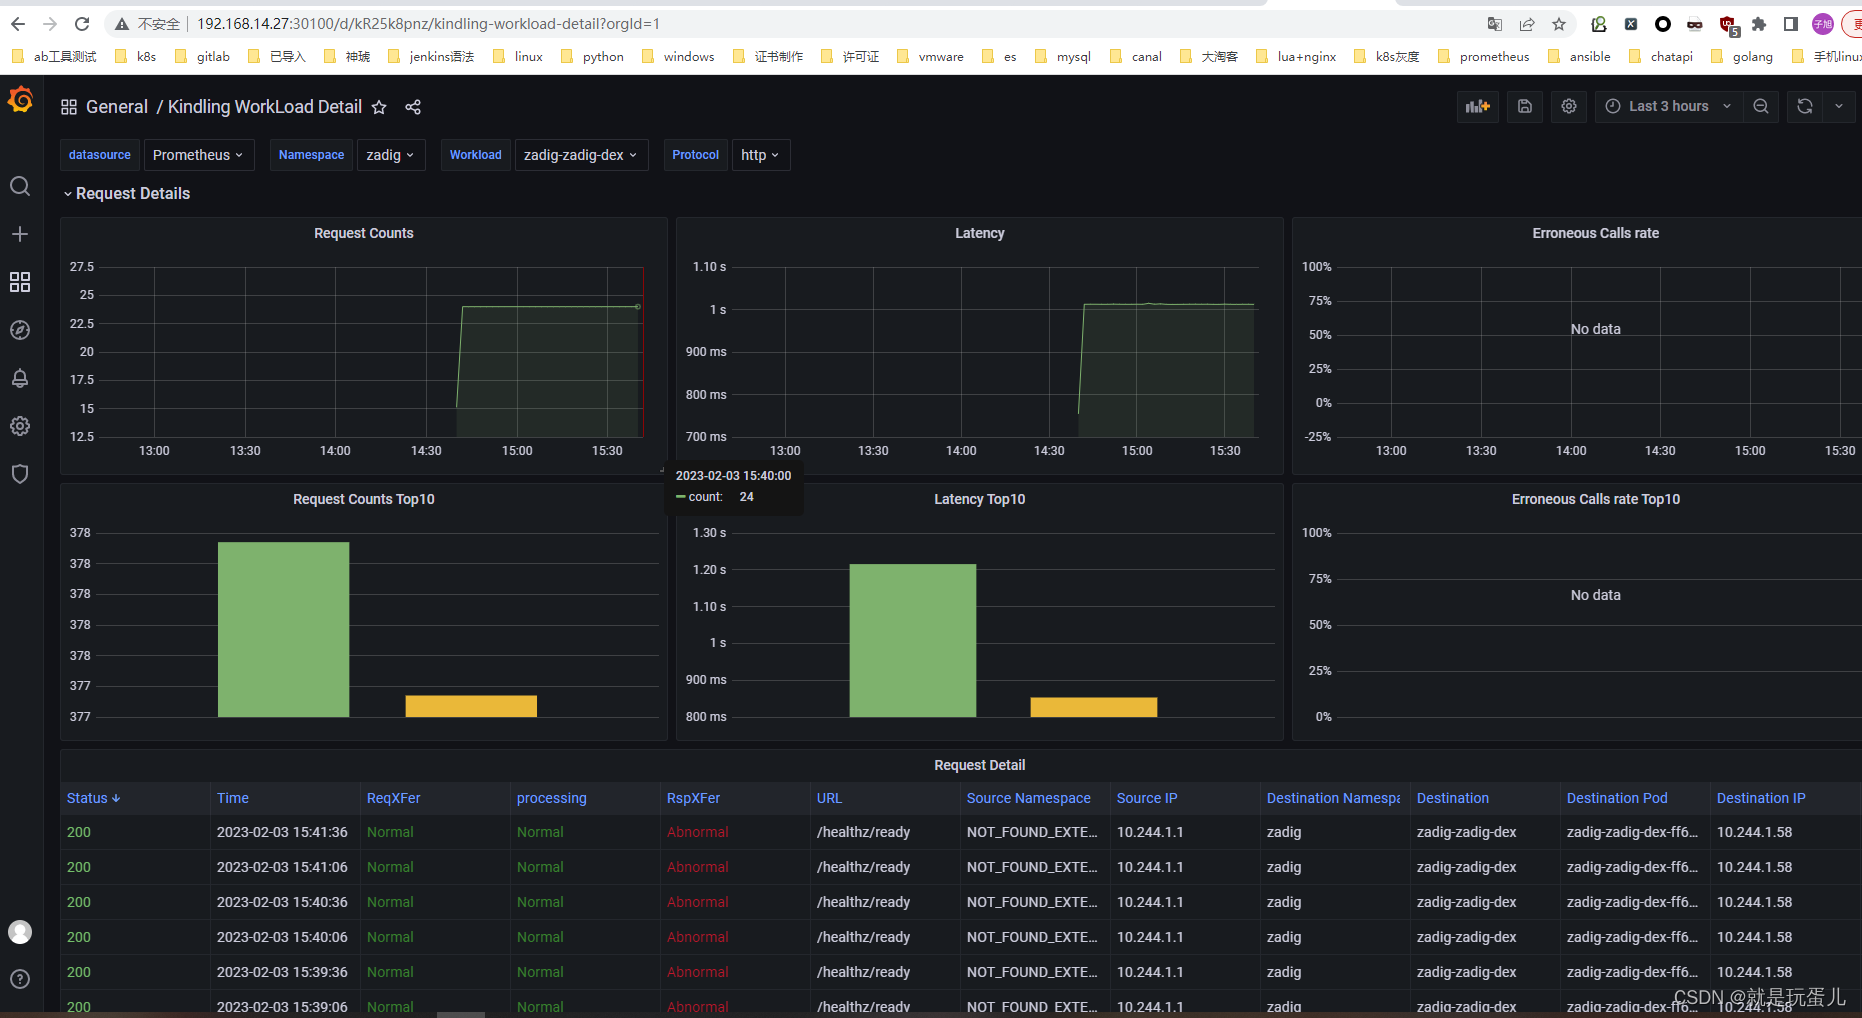Bookmark this page with the star icon
Viewport: 1862px width, 1018px height.
(x=1559, y=24)
